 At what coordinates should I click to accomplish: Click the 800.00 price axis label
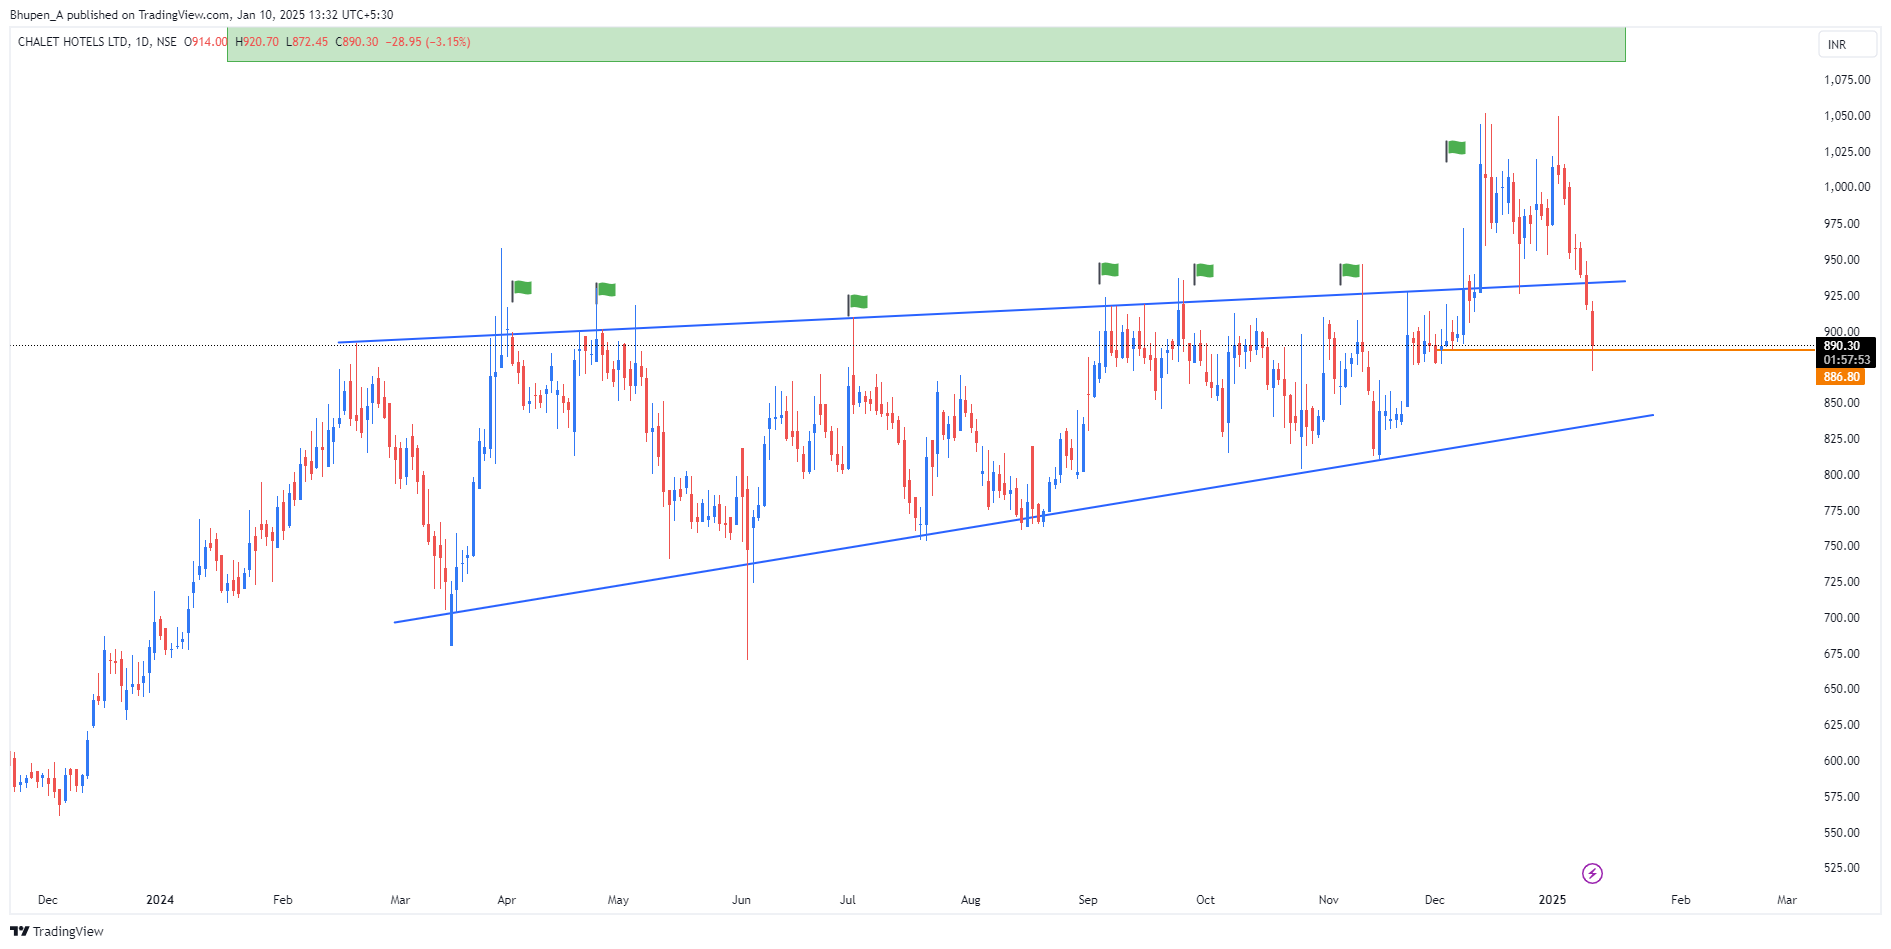tap(1842, 475)
